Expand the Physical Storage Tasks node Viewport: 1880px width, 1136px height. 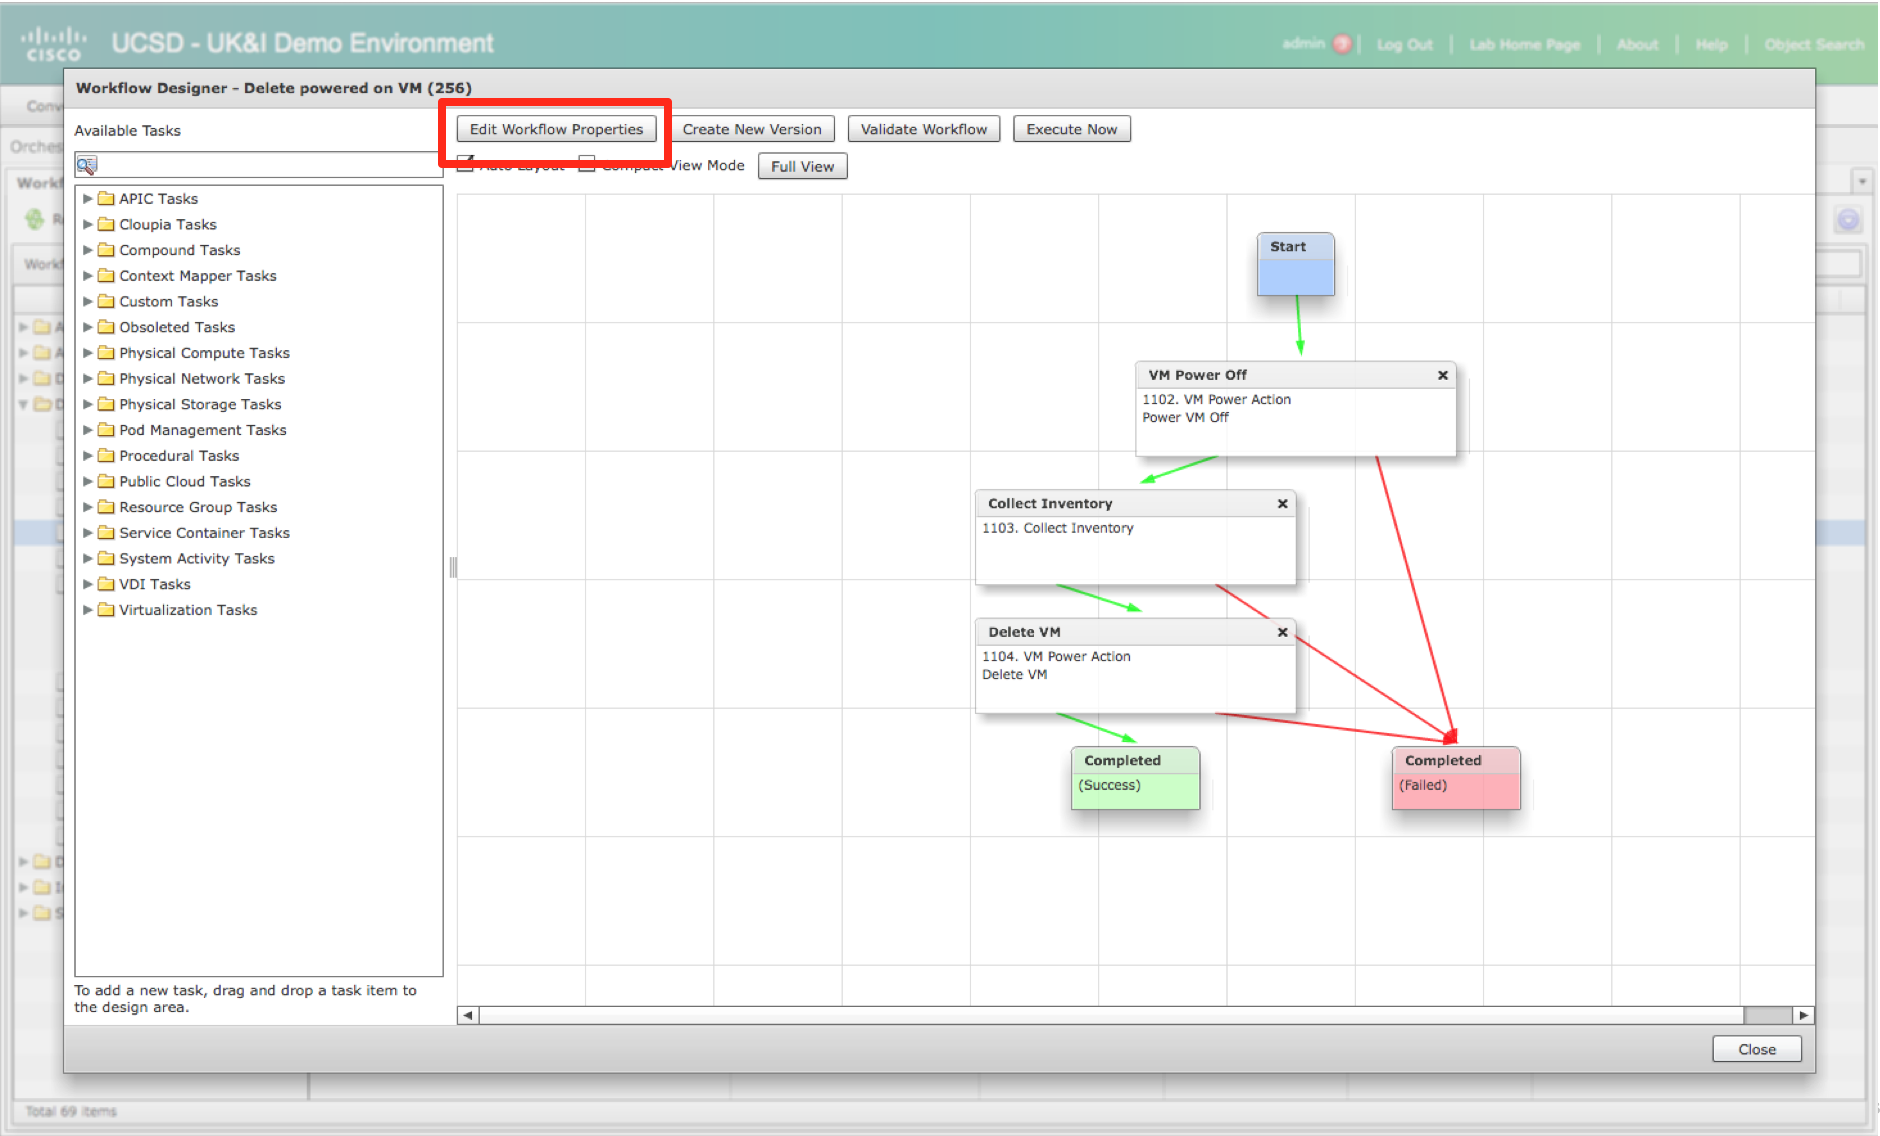[88, 405]
